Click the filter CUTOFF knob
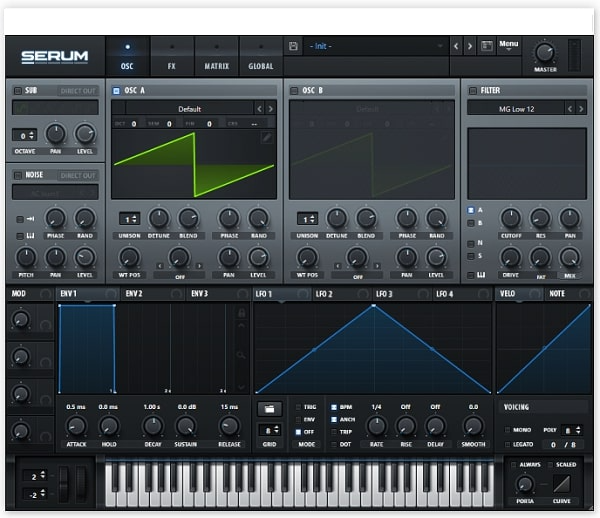 511,218
